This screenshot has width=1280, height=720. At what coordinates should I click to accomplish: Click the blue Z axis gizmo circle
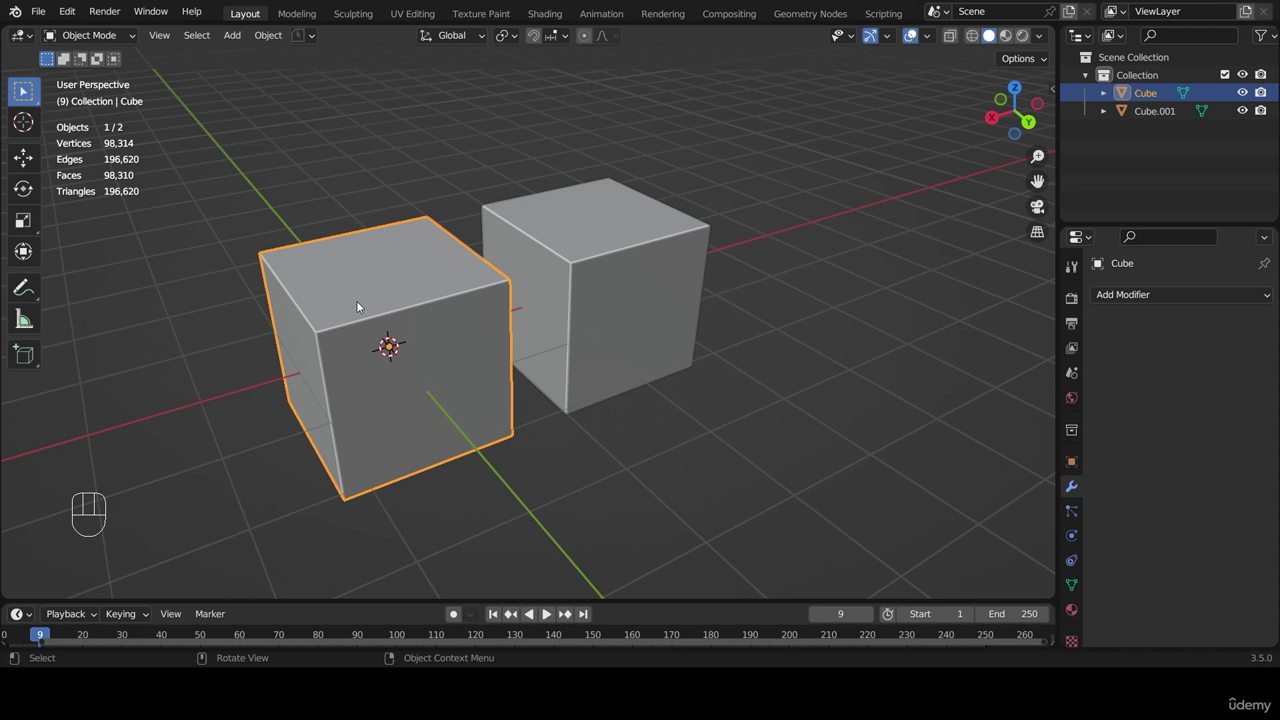point(1014,88)
